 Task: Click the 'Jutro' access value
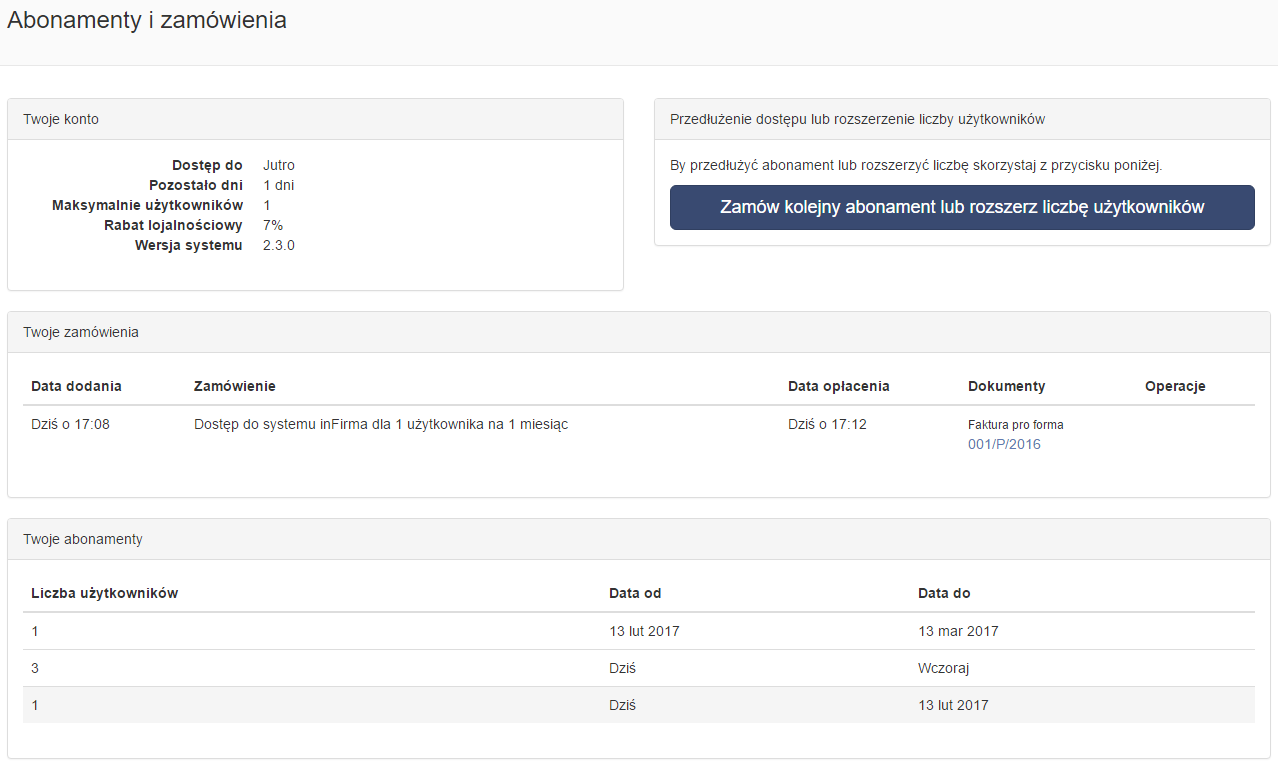[x=279, y=165]
